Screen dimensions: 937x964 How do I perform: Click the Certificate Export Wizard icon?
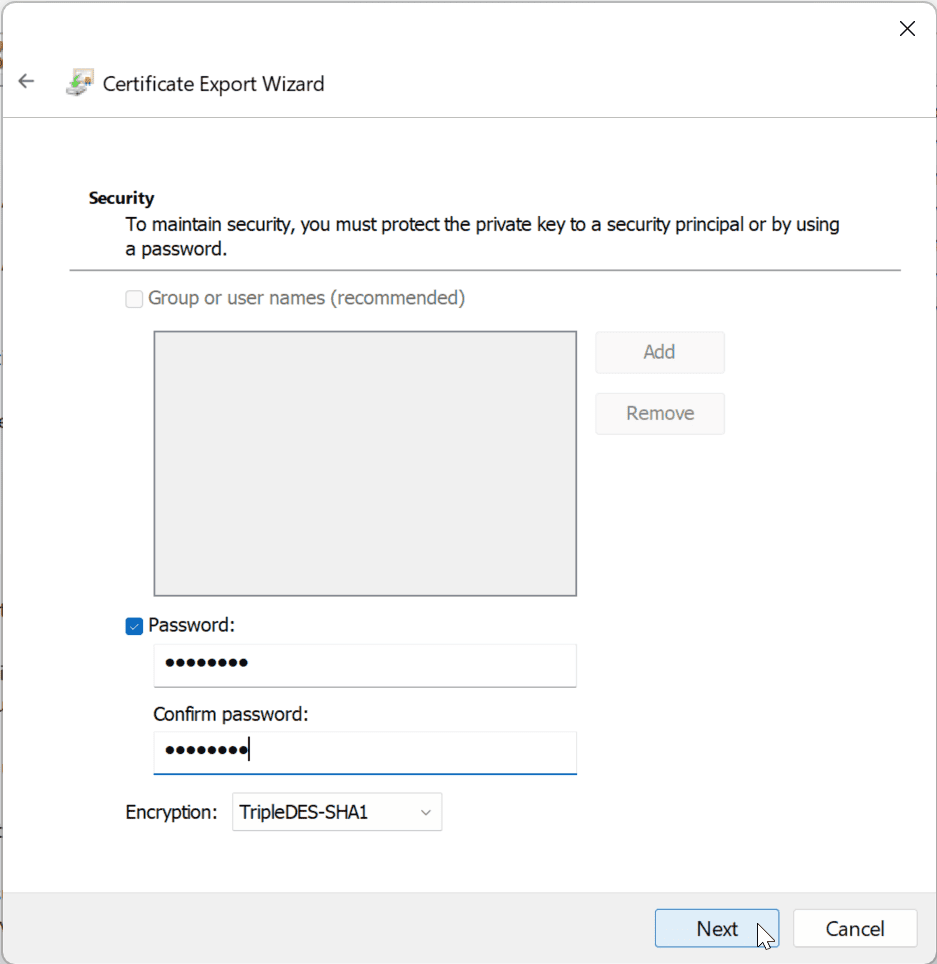[80, 83]
